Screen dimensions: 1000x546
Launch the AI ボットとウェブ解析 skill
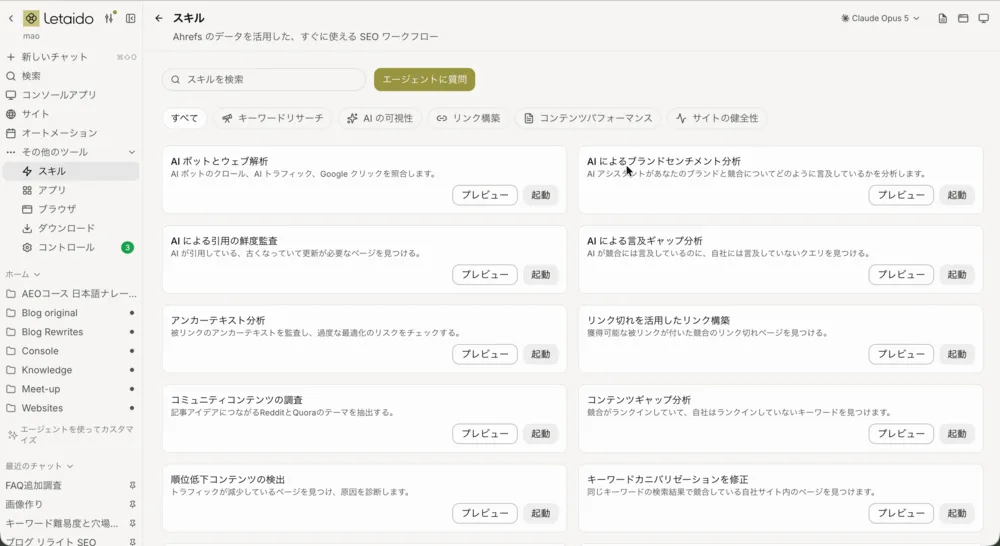point(541,195)
